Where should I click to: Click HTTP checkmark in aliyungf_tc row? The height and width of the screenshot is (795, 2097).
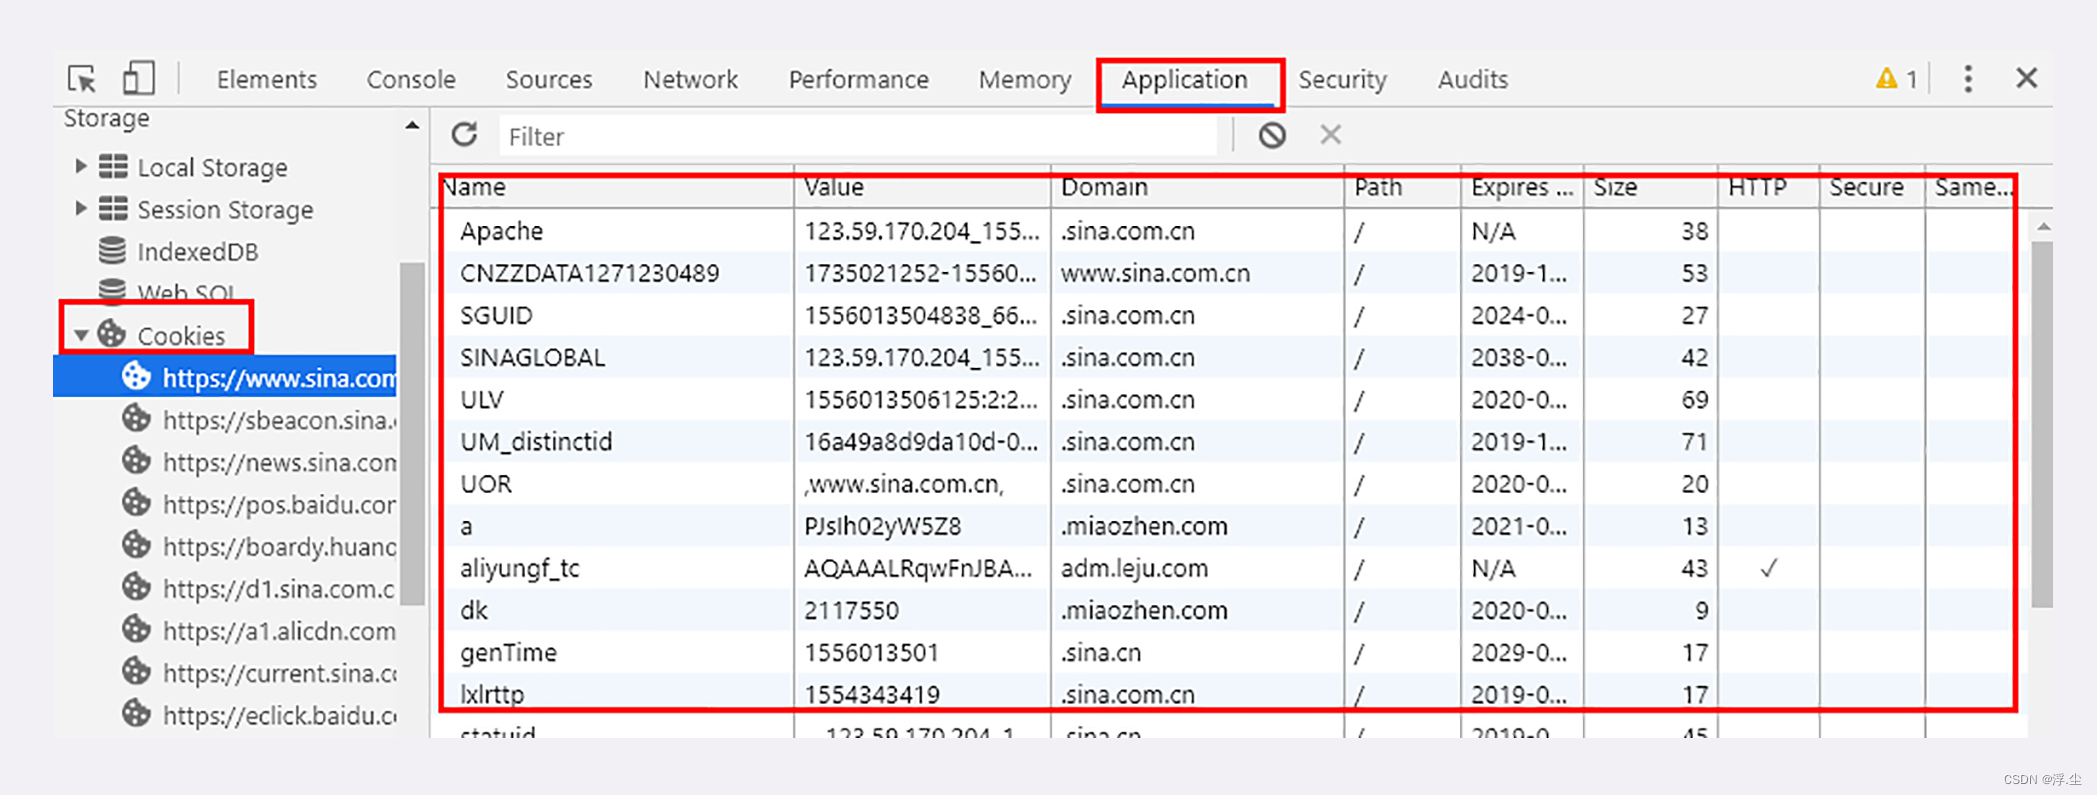tap(1769, 568)
